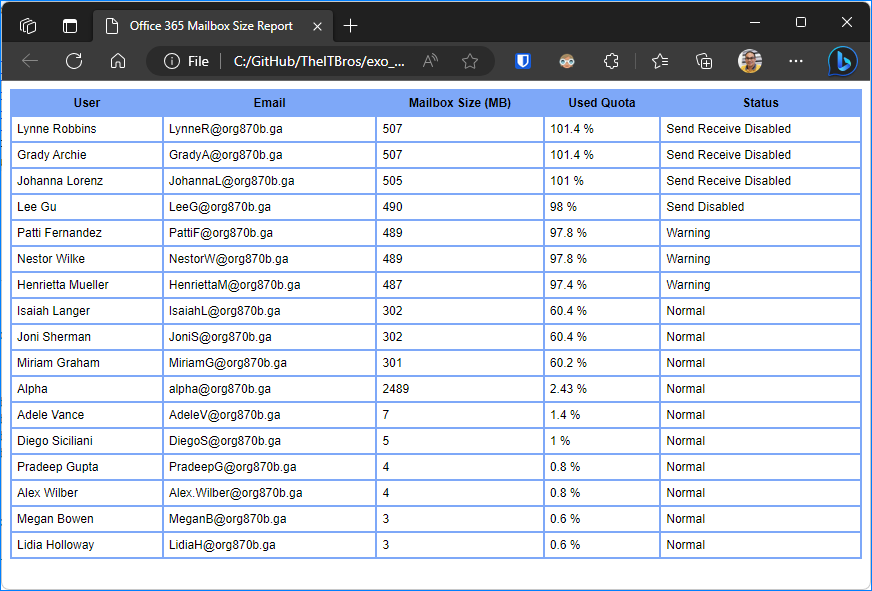
Task: Click the Email column header
Action: point(270,103)
